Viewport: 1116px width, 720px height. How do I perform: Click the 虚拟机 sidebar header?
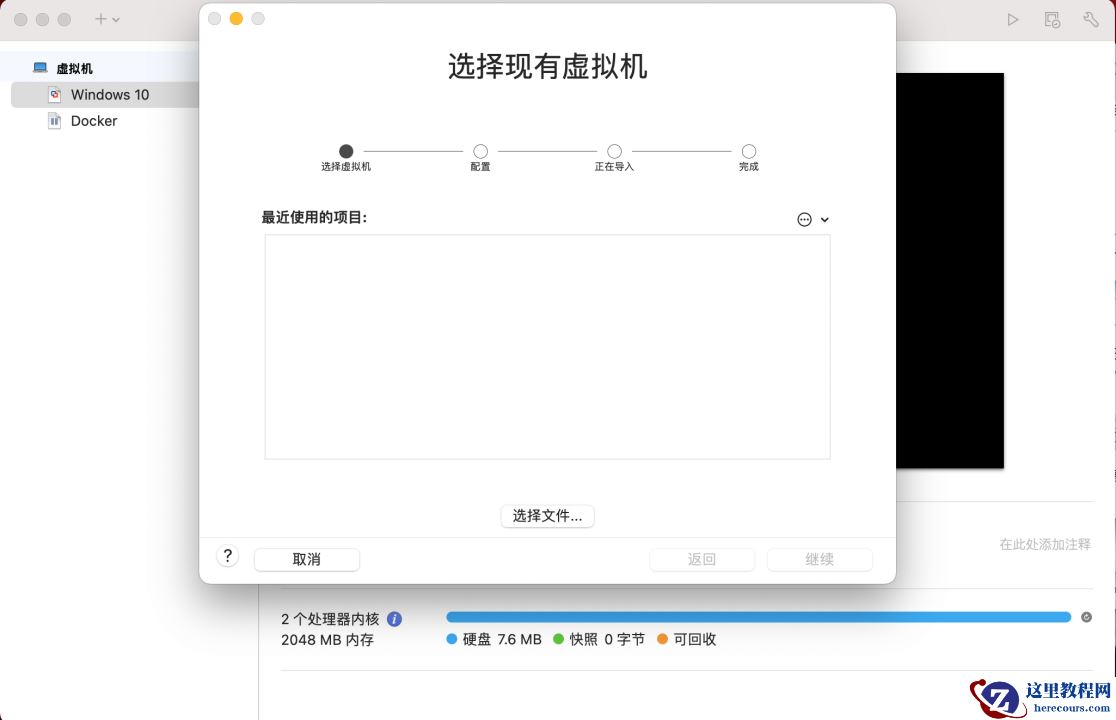[x=75, y=68]
